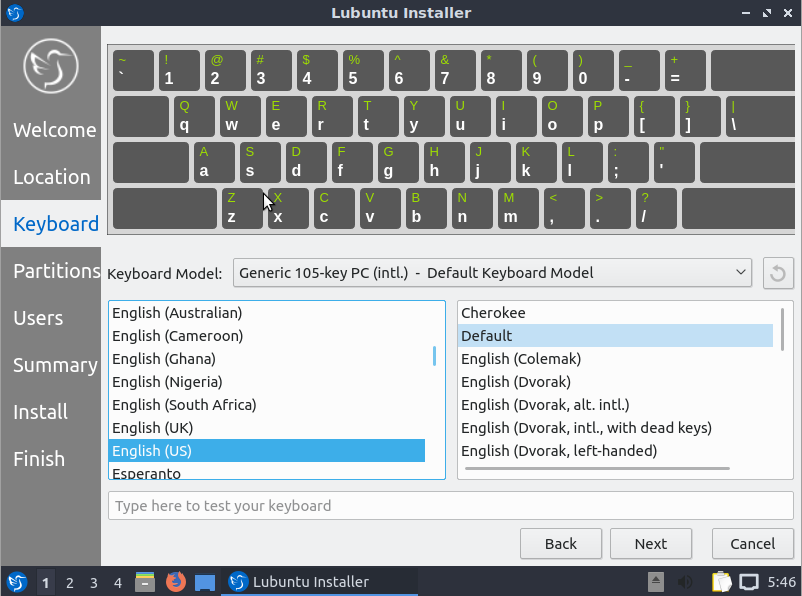Viewport: 802px width, 596px height.
Task: Select English (Colemak) variant from list
Action: point(521,359)
